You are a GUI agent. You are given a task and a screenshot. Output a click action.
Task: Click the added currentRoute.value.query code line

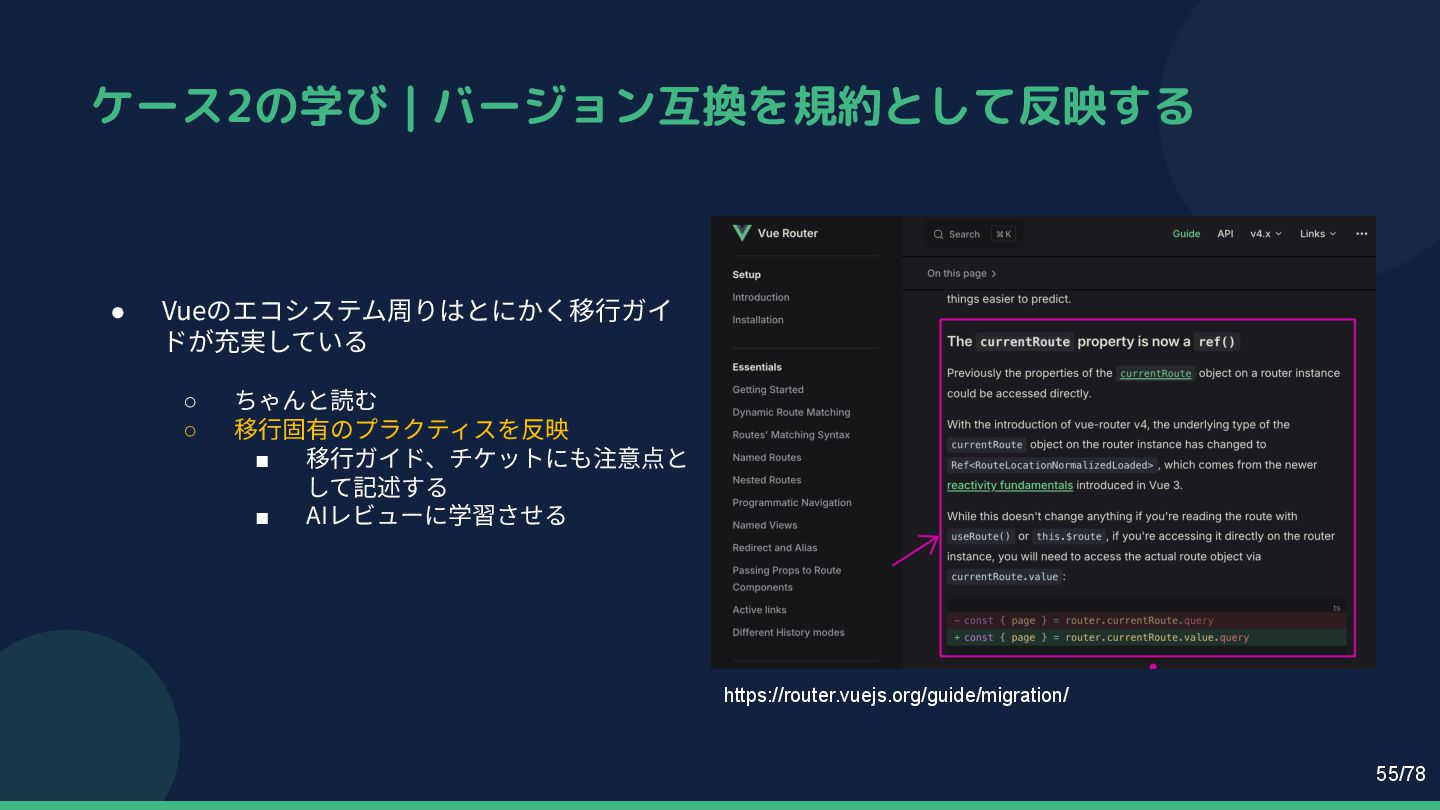1146,637
